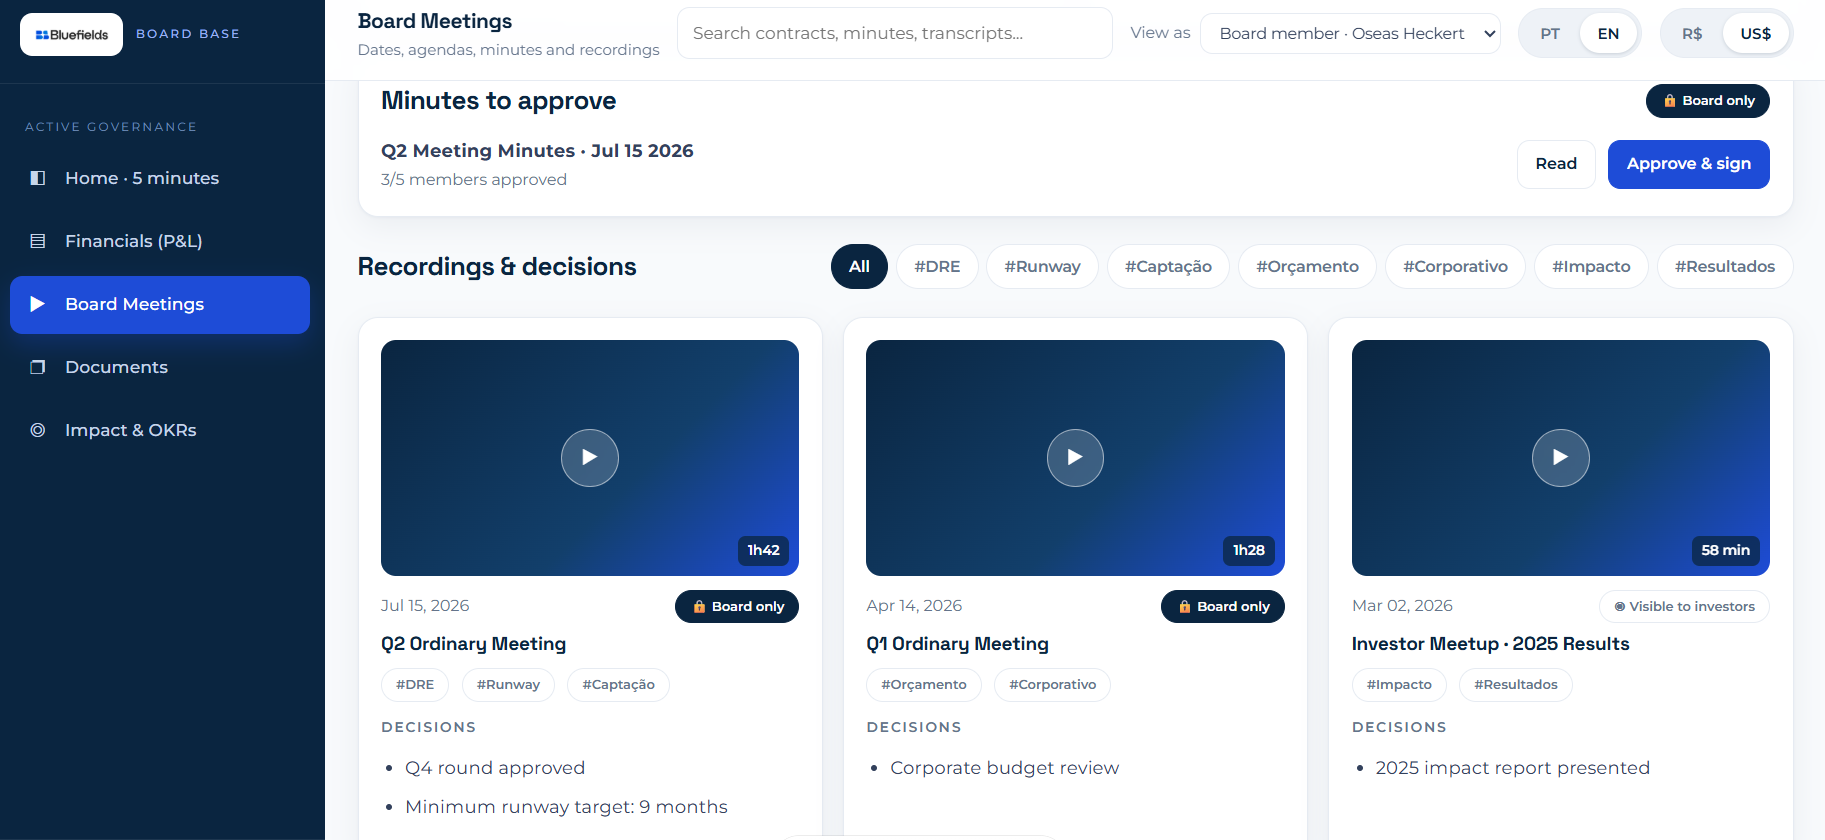Viewport: 1825px width, 840px height.
Task: Click the Visible to investors badge
Action: tap(1684, 606)
